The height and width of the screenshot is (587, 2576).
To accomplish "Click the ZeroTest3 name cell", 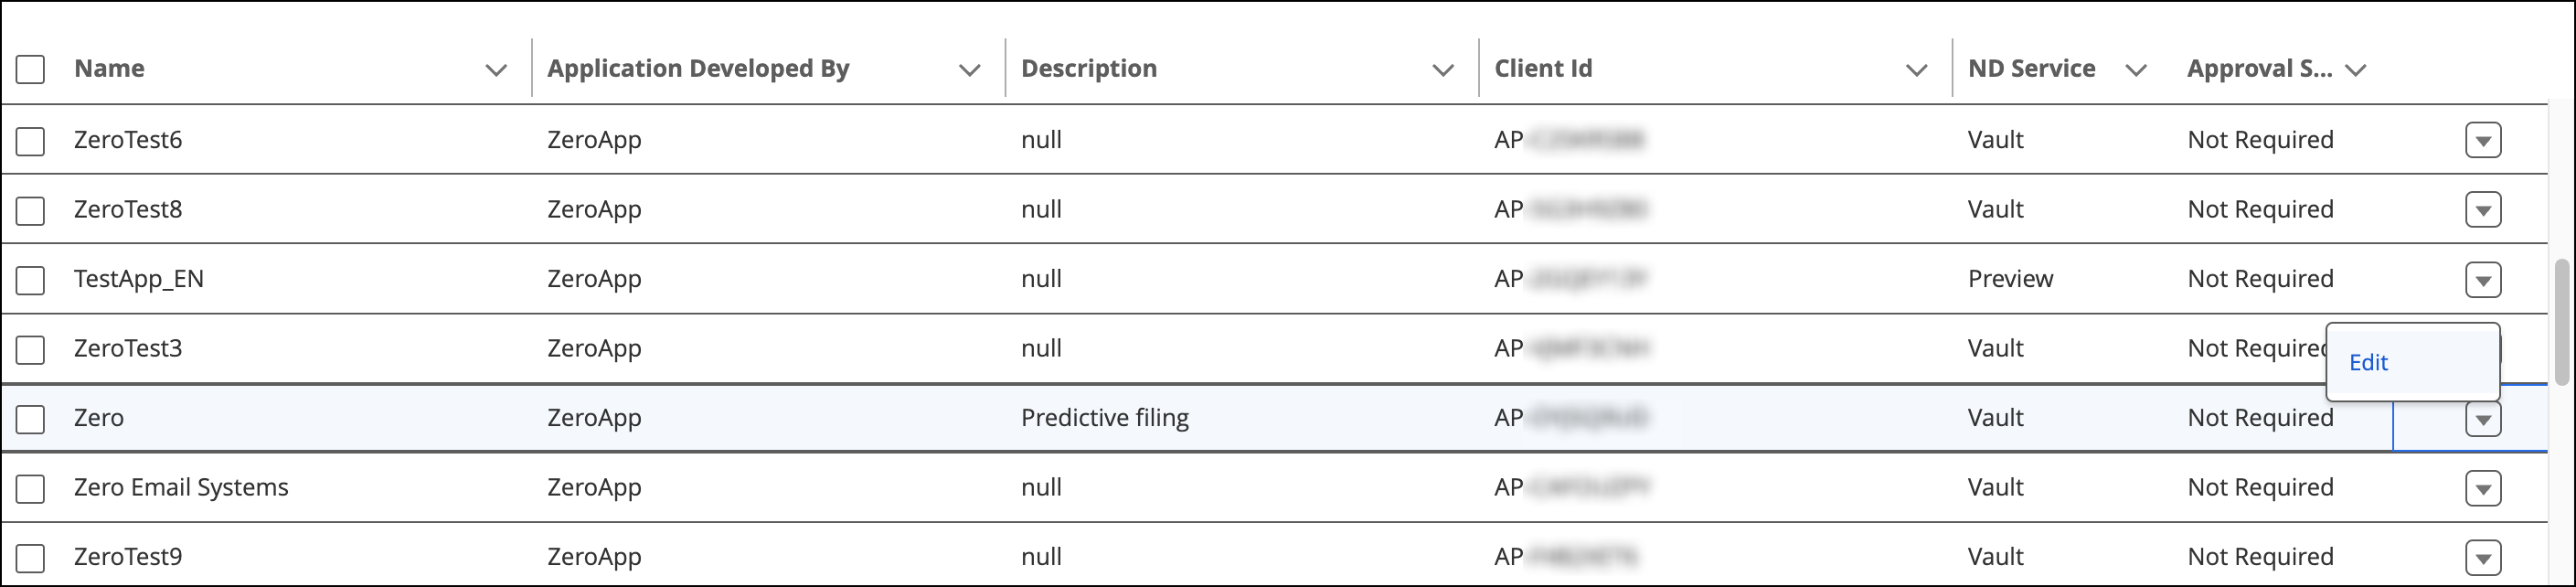I will click(128, 348).
